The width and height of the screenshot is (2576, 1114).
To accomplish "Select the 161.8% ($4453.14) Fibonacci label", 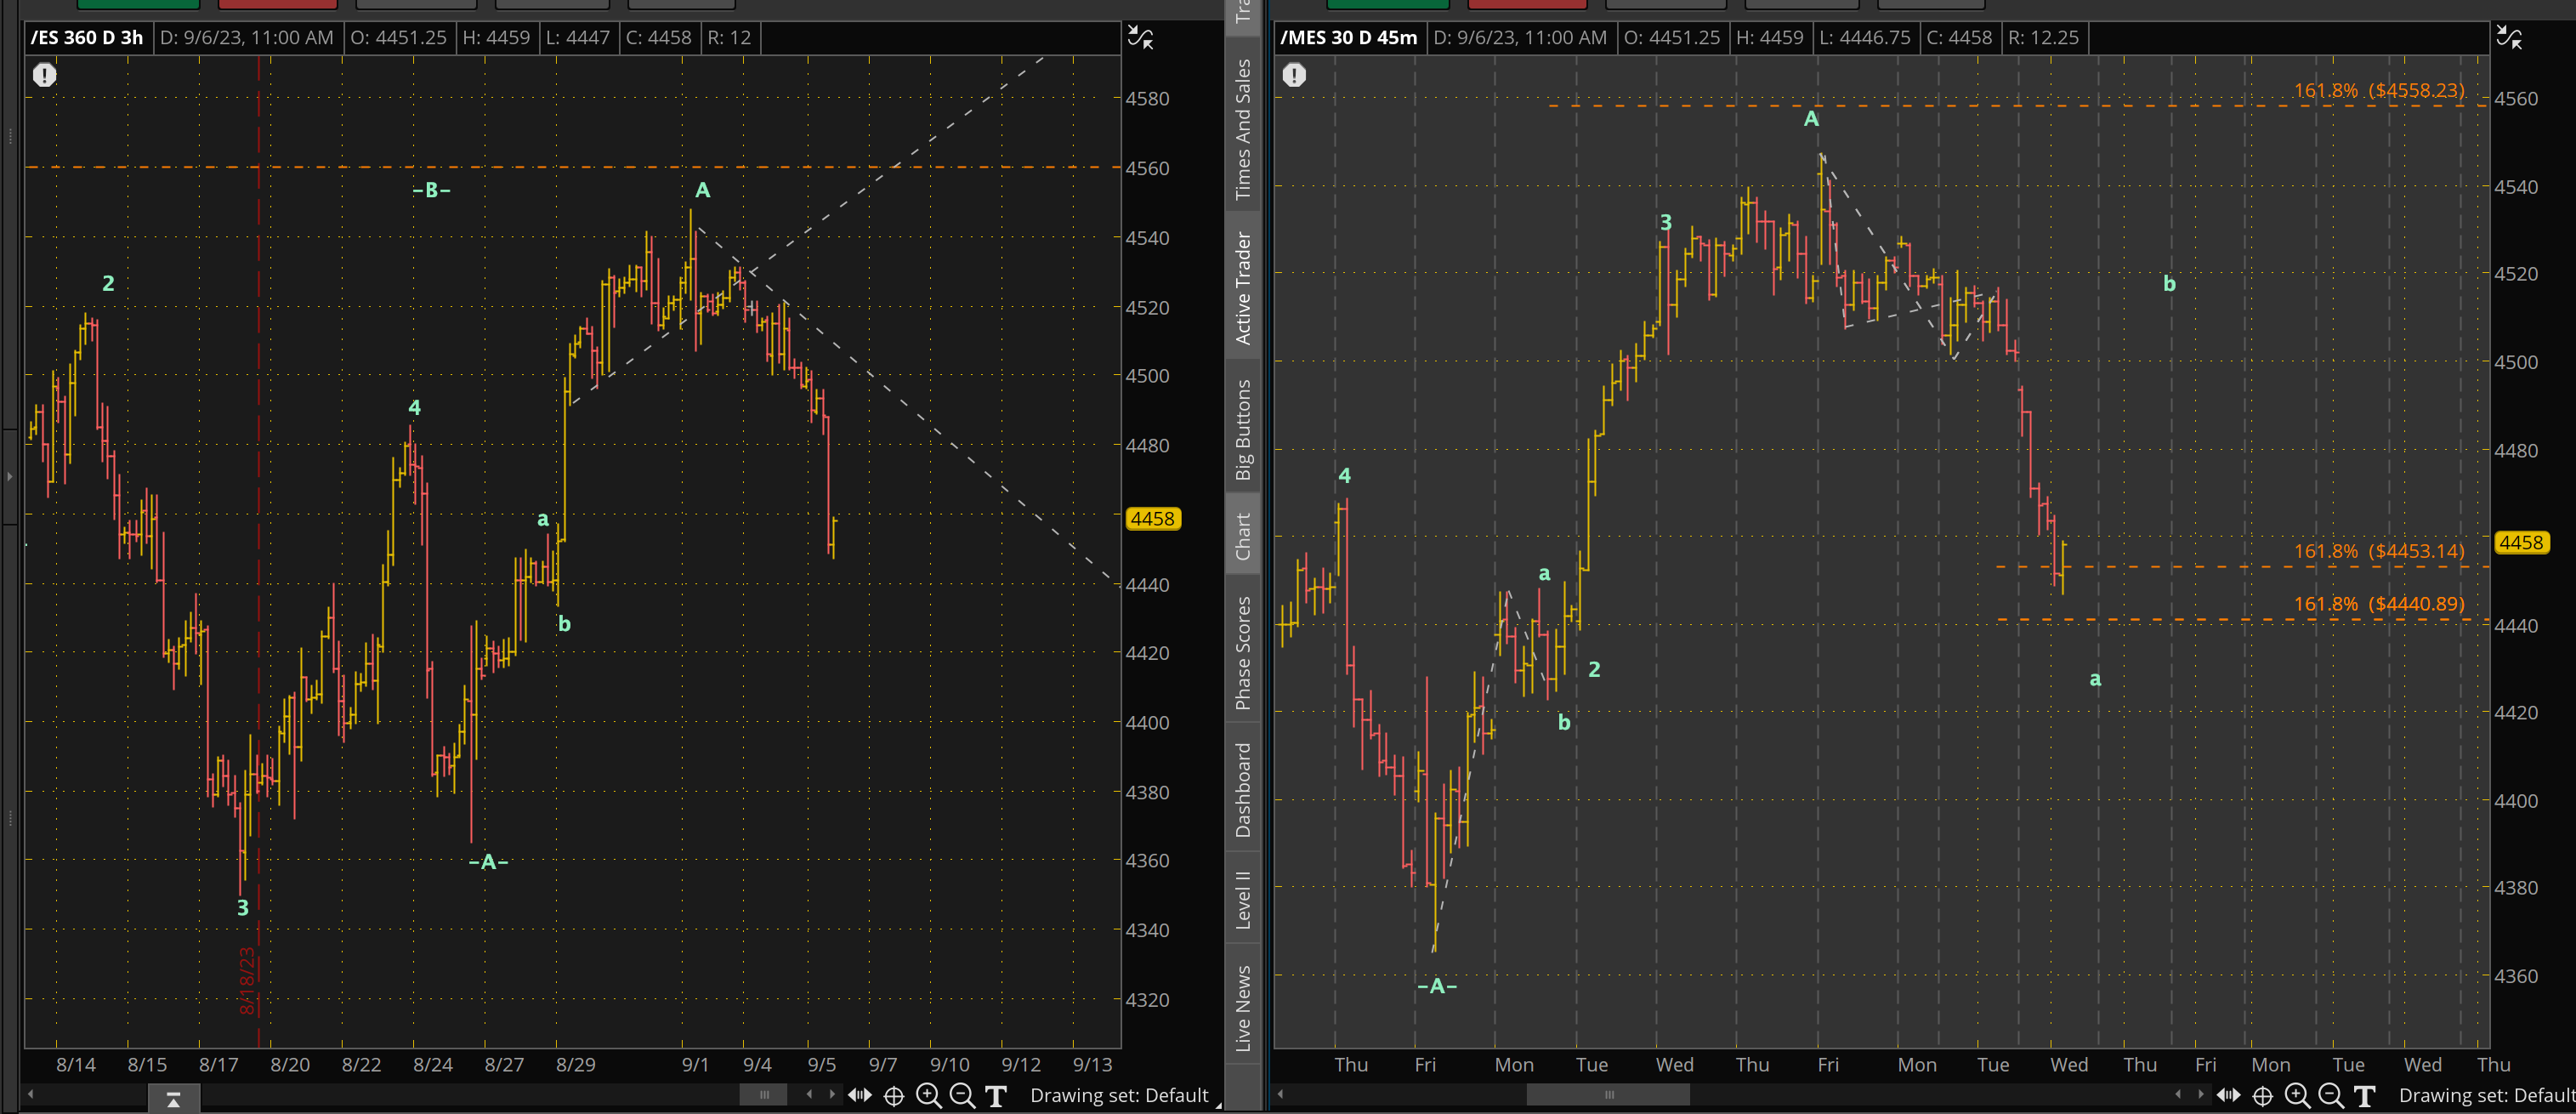I will click(2379, 551).
